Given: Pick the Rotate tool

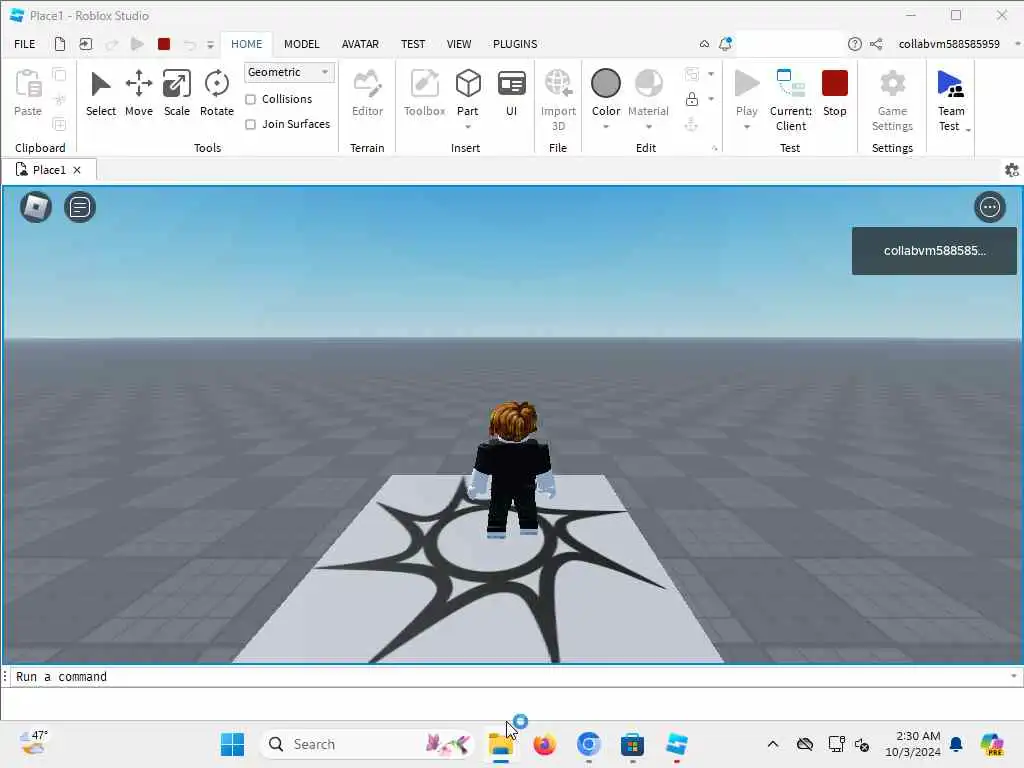Looking at the screenshot, I should tap(217, 93).
